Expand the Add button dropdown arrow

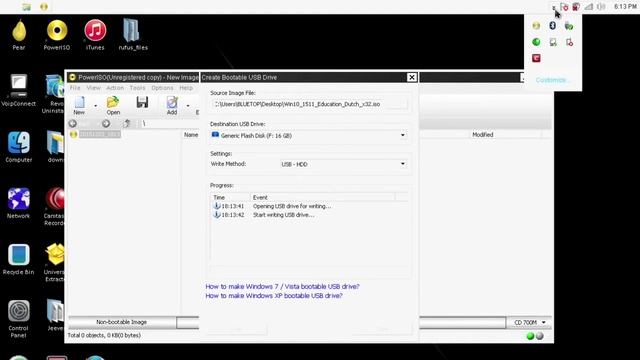[188, 106]
